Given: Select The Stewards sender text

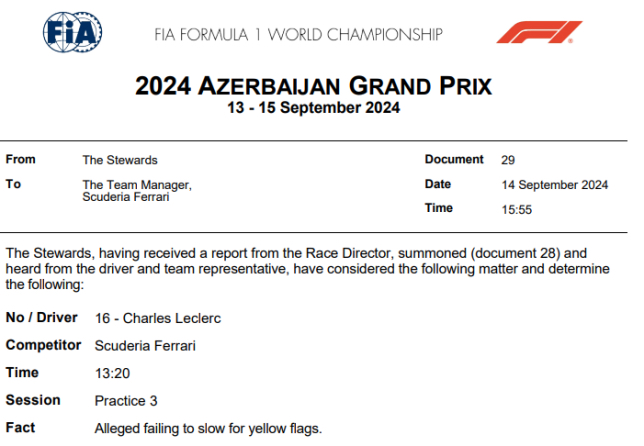Looking at the screenshot, I should pyautogui.click(x=120, y=160).
